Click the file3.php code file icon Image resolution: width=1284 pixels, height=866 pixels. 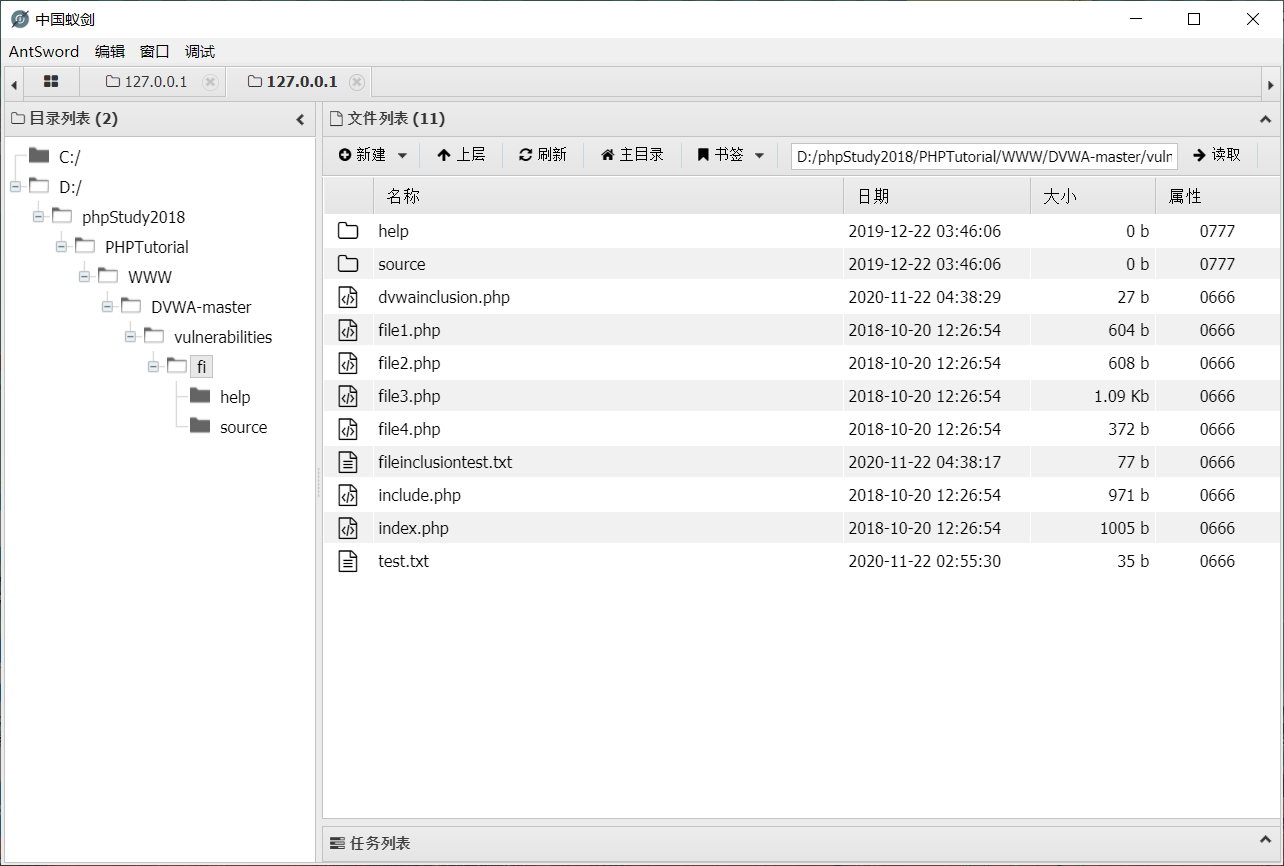coord(347,396)
